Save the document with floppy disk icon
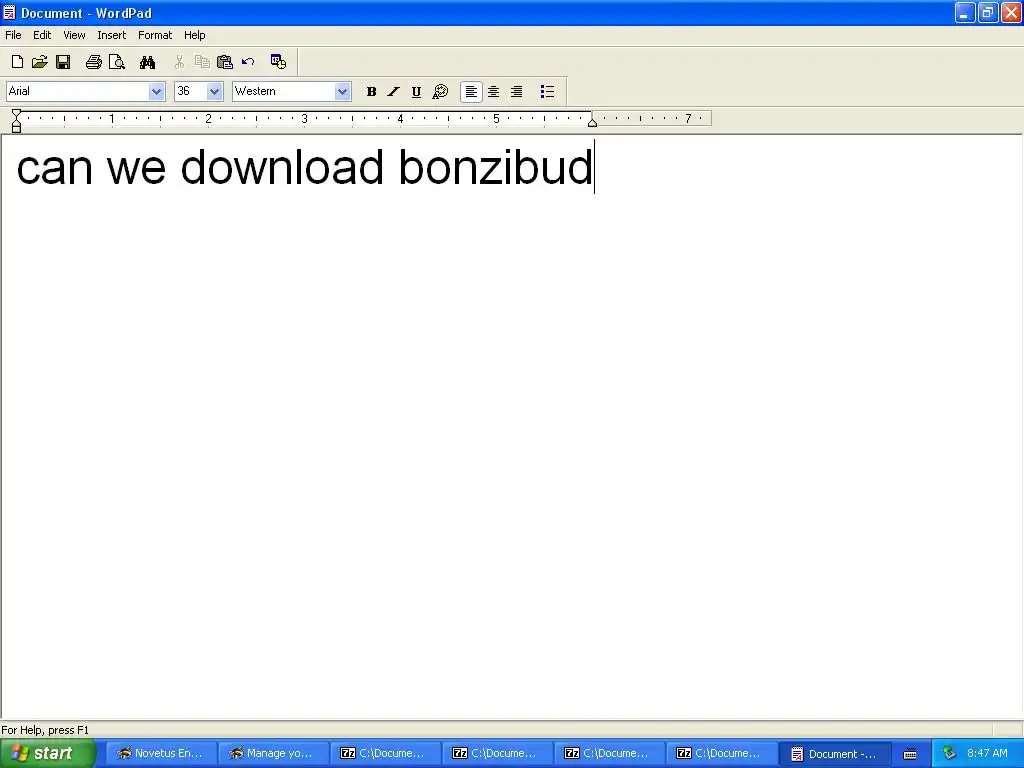 pos(63,62)
